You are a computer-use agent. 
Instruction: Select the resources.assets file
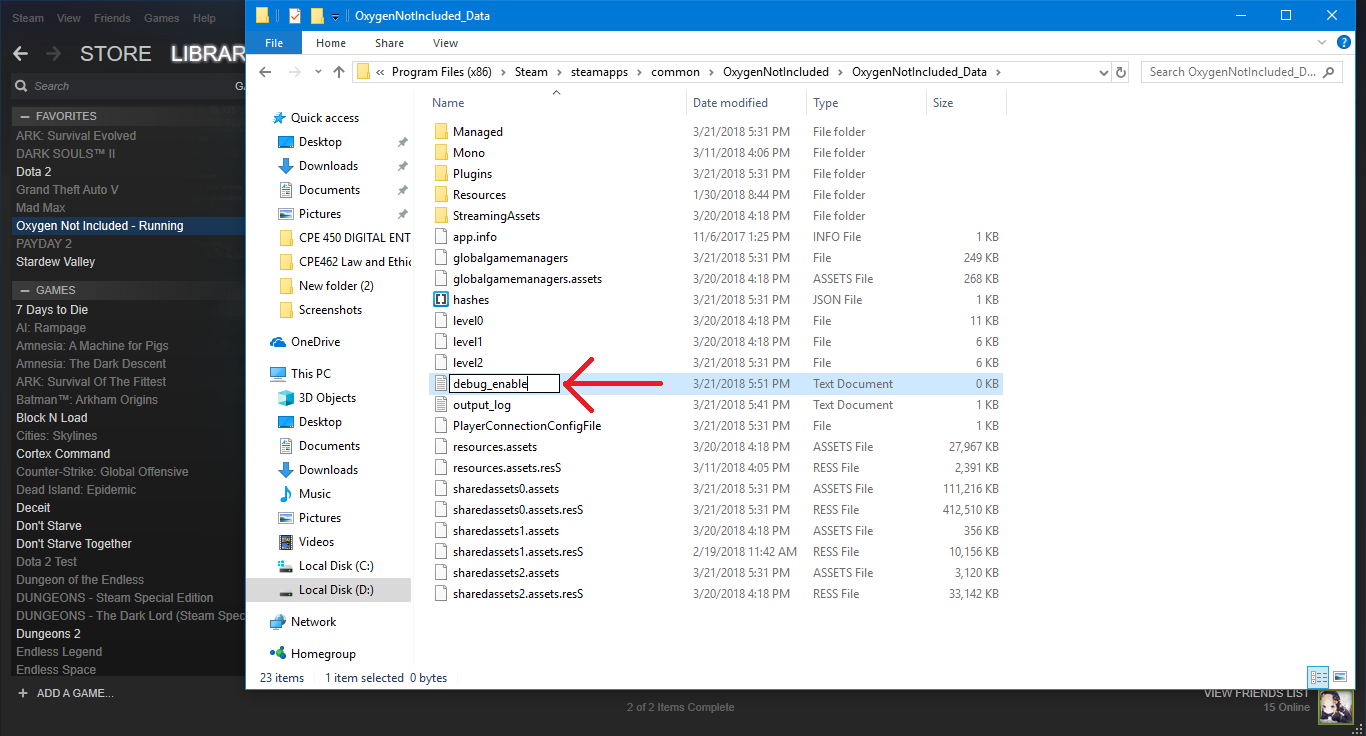495,447
